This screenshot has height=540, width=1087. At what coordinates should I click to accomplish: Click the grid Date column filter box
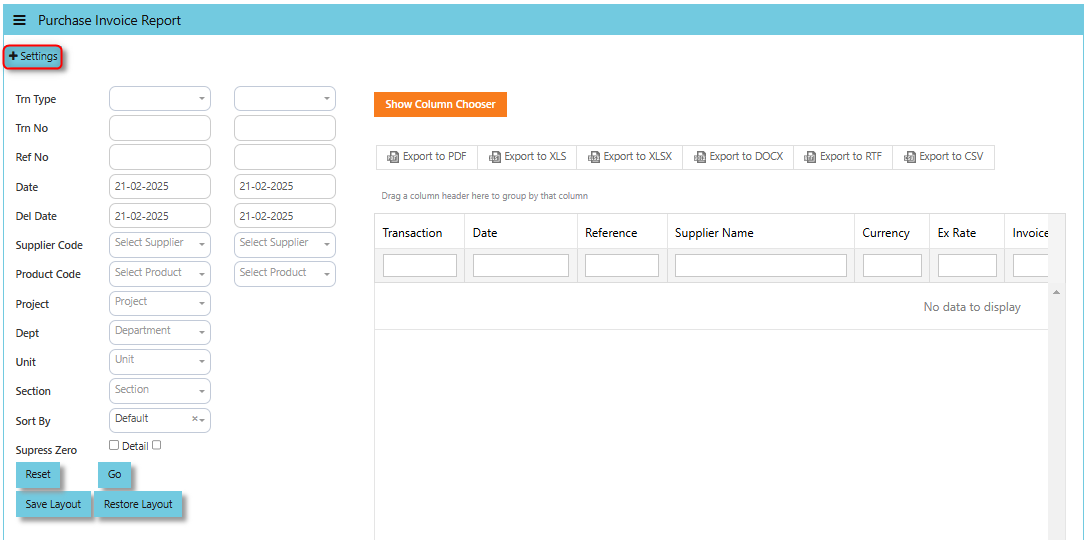coord(521,265)
